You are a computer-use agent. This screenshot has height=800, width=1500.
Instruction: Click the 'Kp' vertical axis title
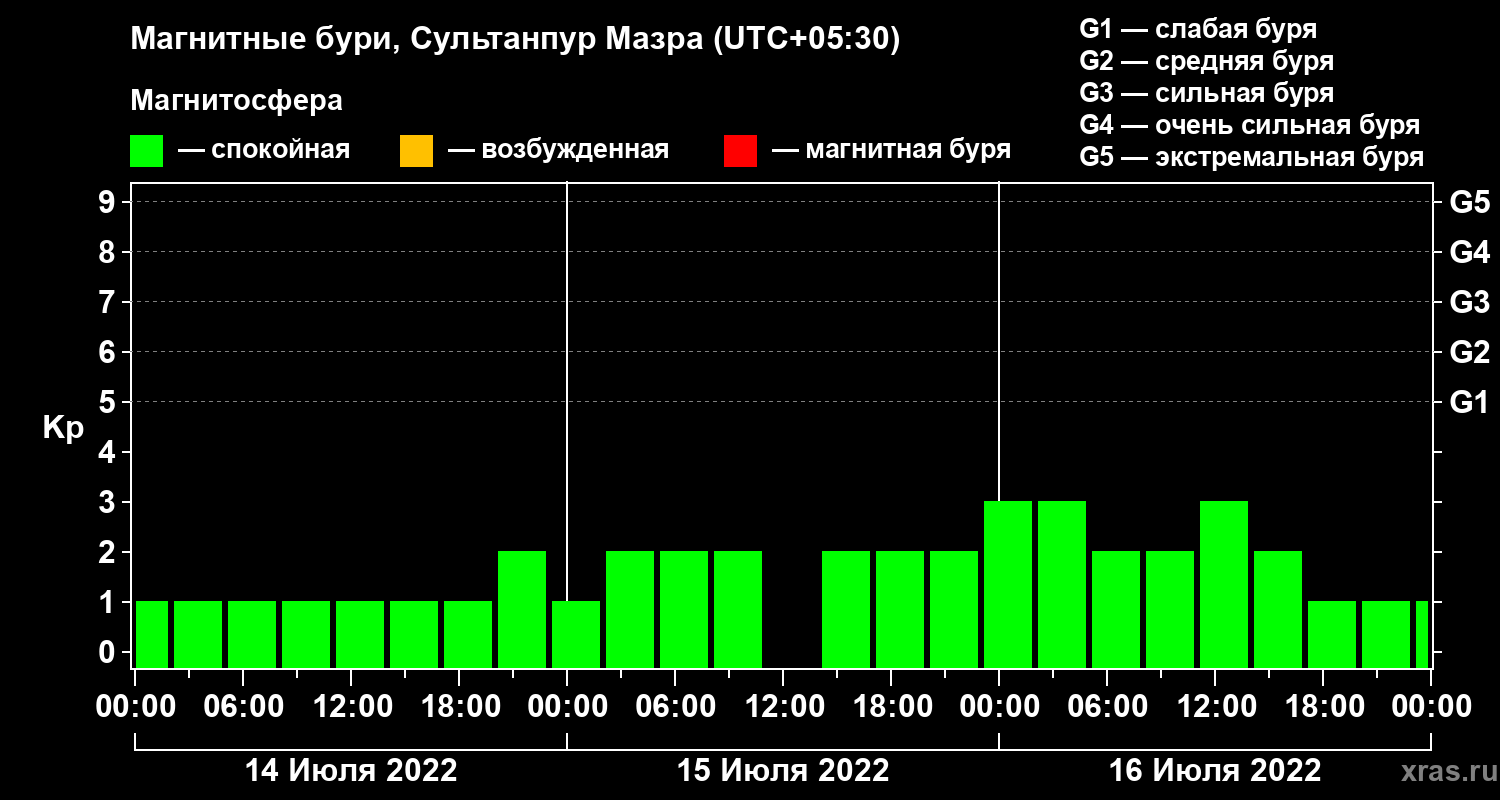[x=63, y=428]
